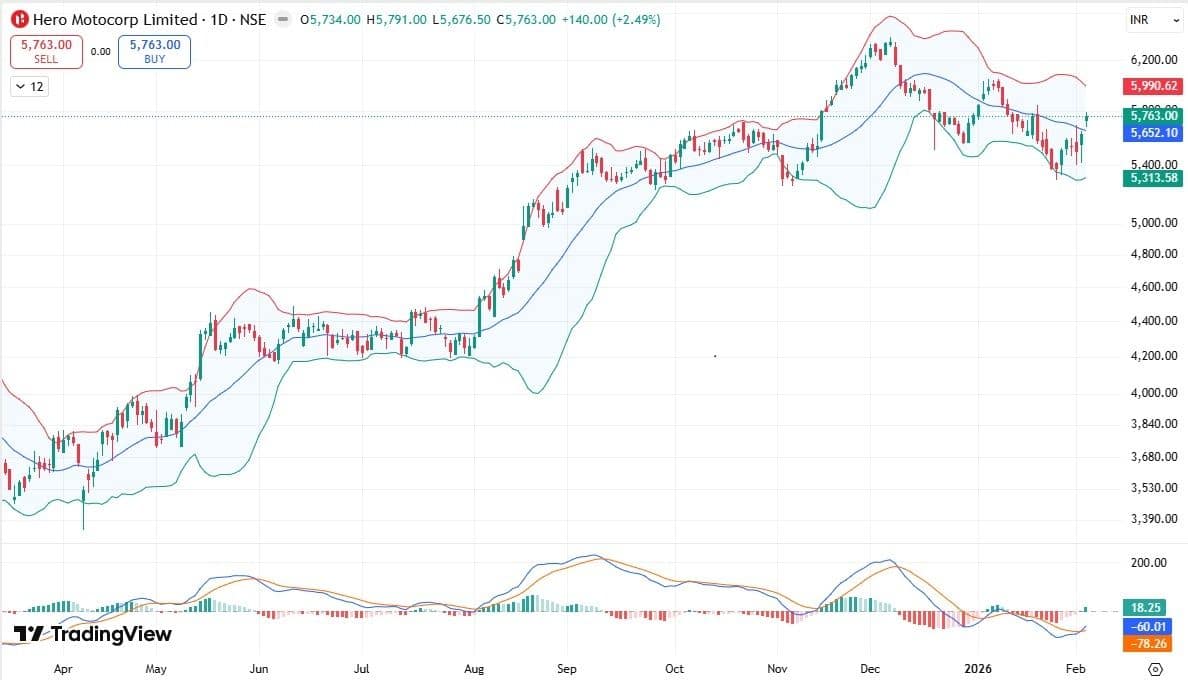1188x689 pixels.
Task: Click the 4,600.00 price axis value
Action: (x=1154, y=287)
